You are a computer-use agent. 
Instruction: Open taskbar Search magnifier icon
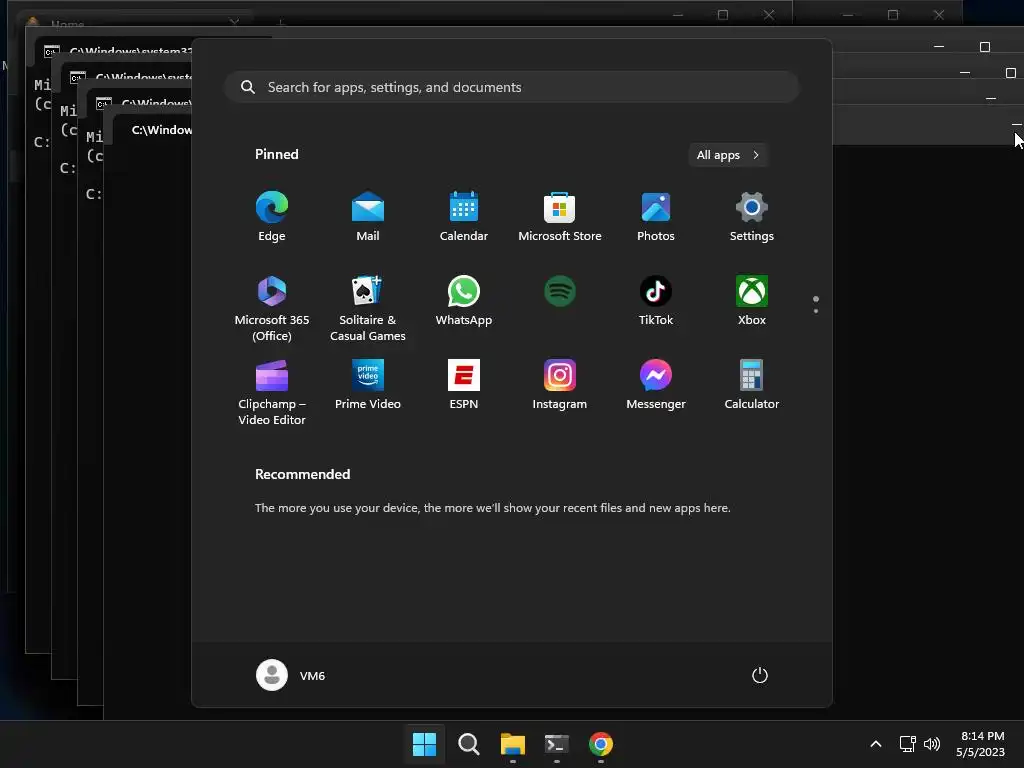(x=468, y=744)
